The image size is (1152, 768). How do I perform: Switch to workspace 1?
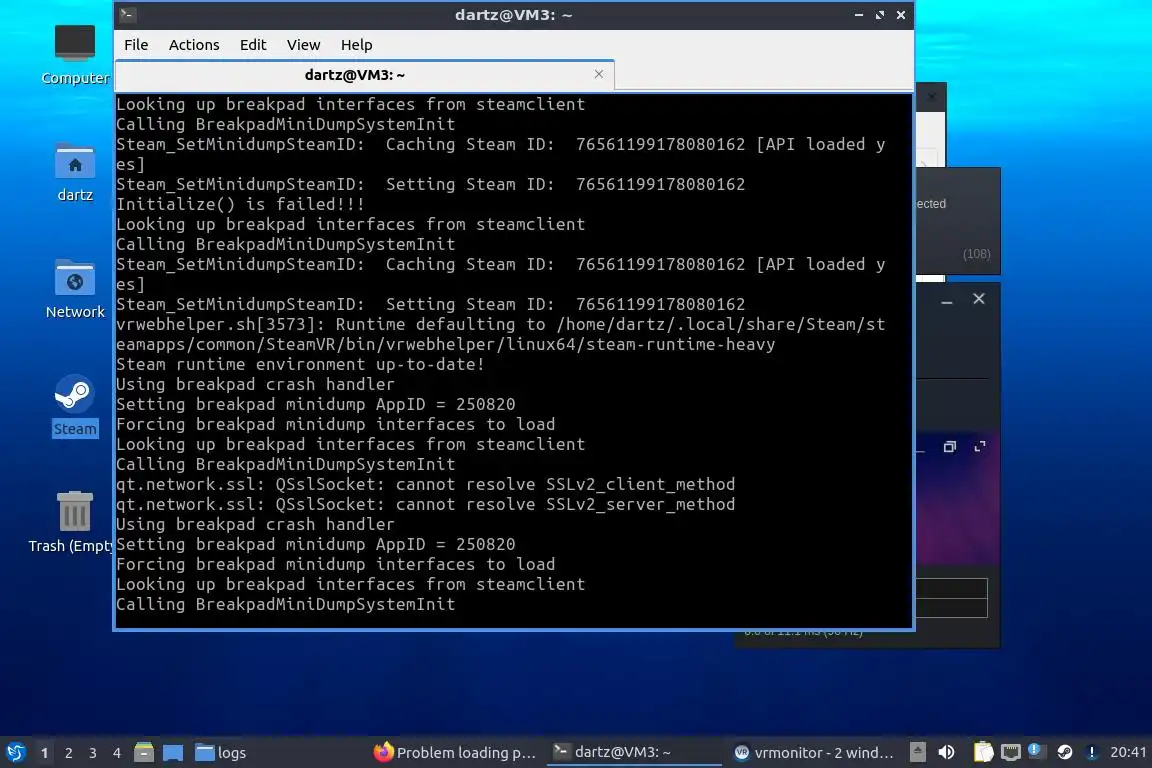[45, 753]
